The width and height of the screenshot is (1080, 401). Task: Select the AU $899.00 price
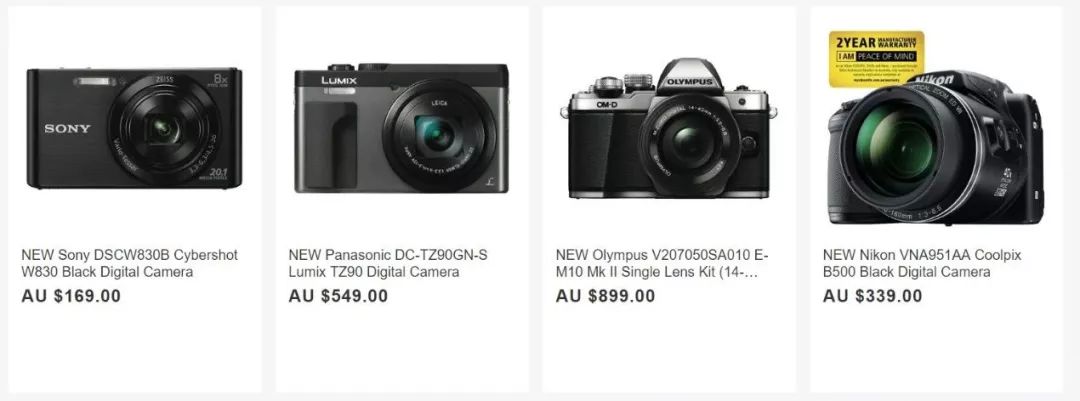[x=605, y=296]
